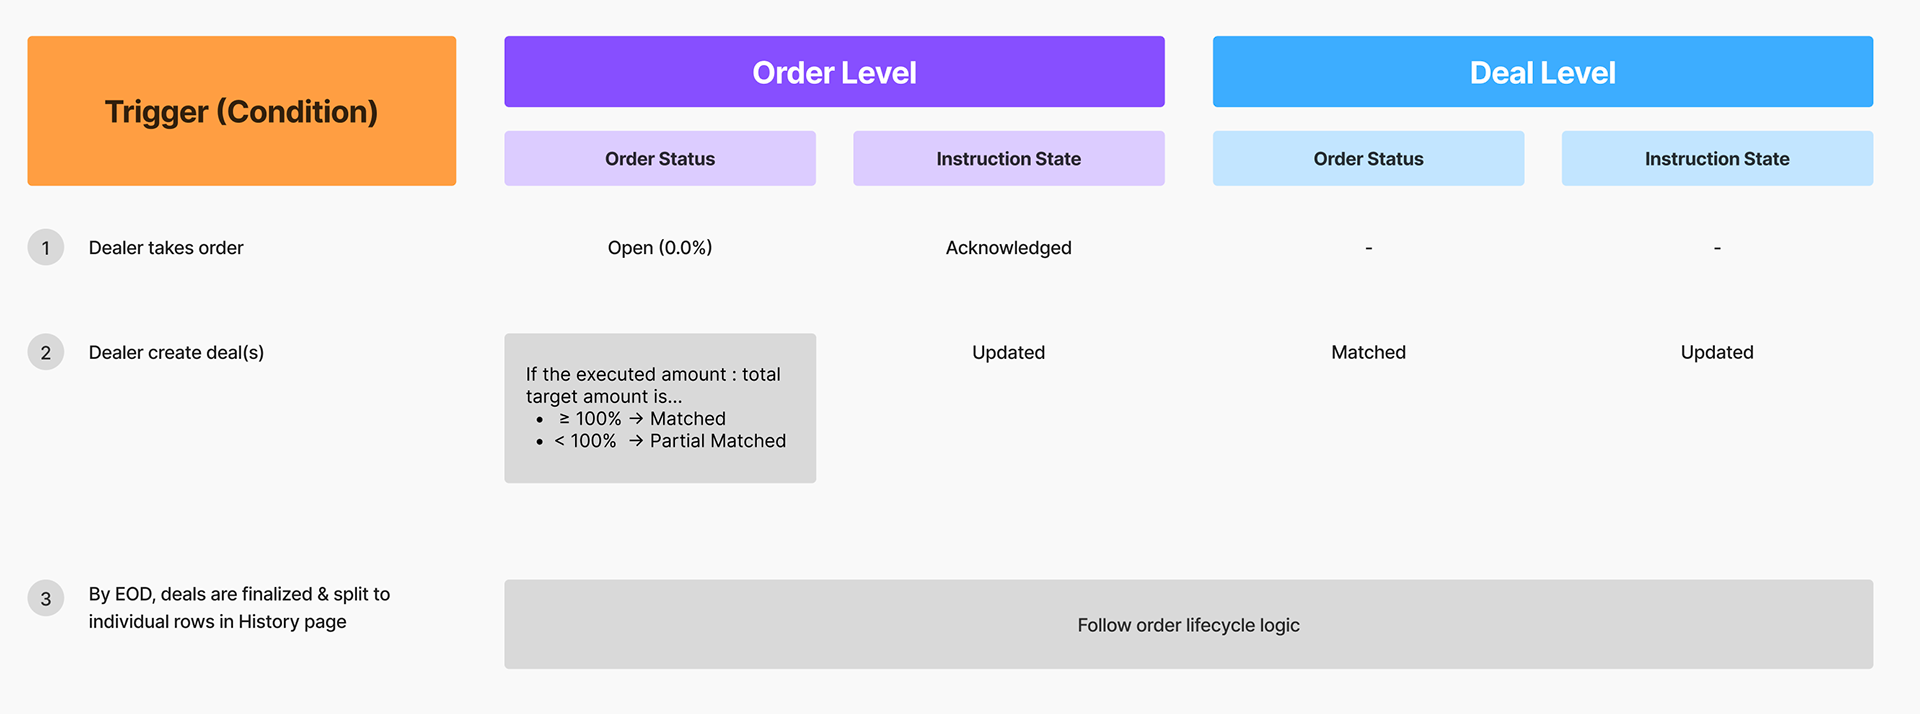Click the "Dealer create deal(s)" trigger text
The image size is (1920, 714).
tap(176, 352)
